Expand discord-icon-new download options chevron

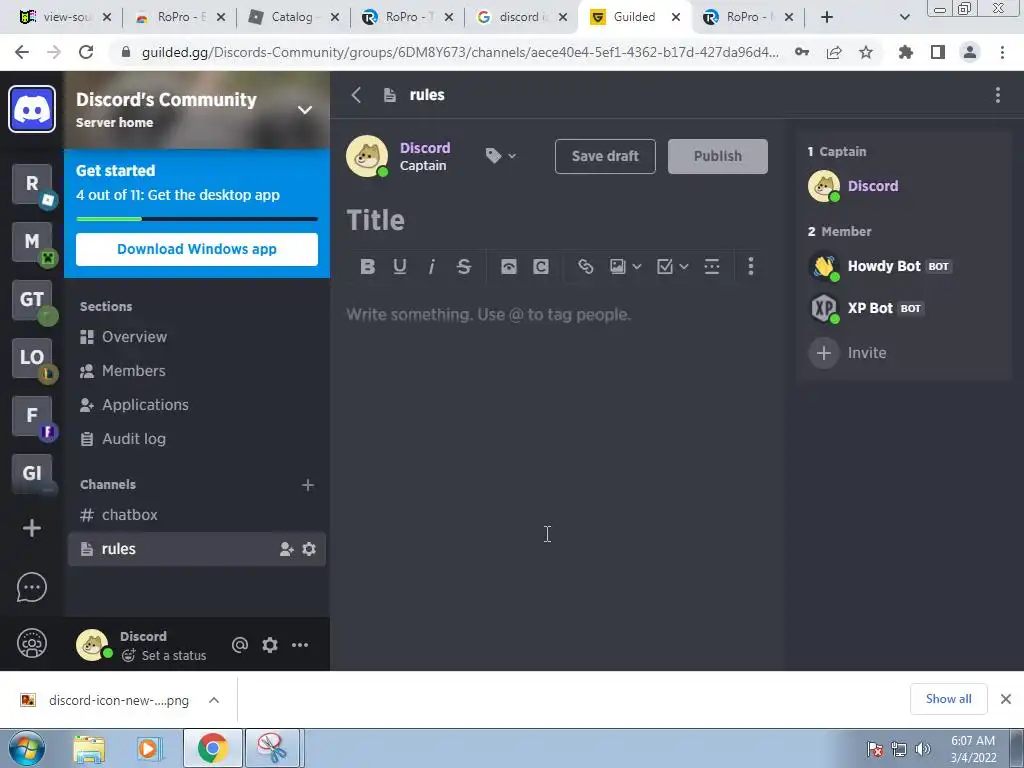(x=214, y=700)
